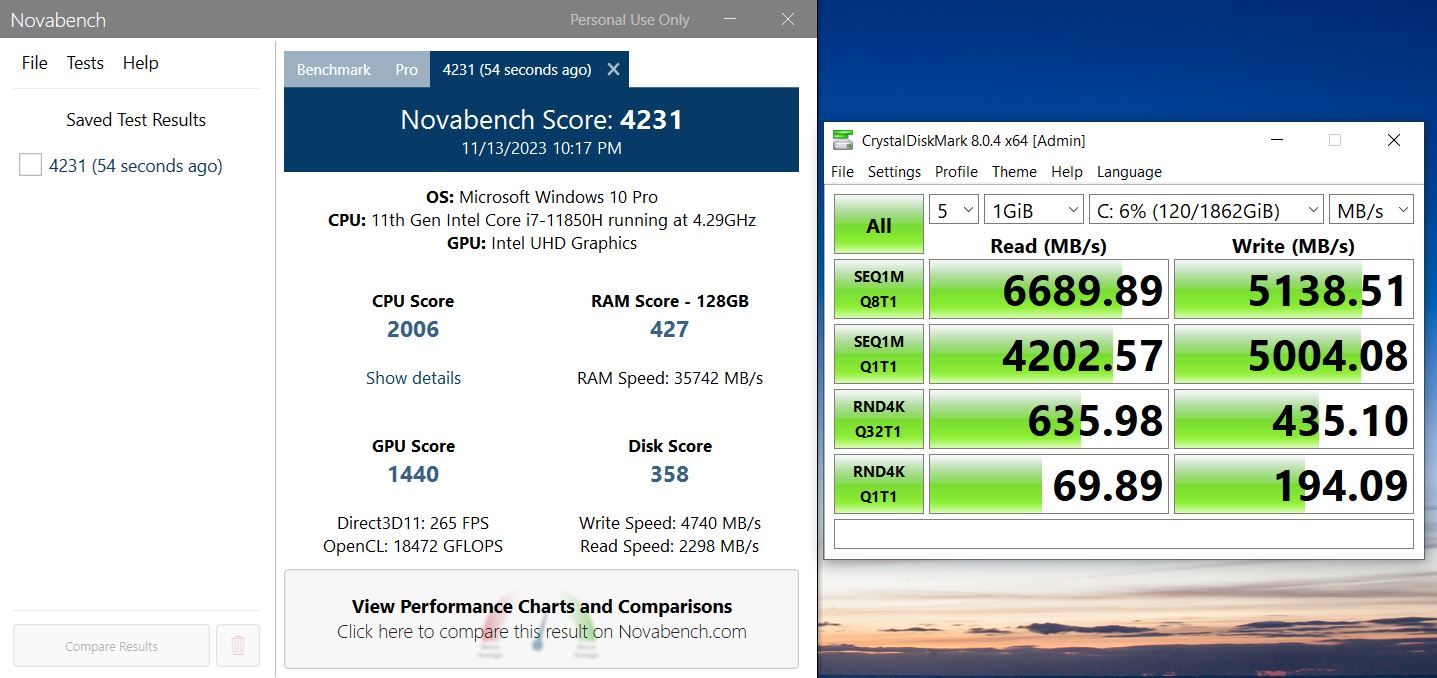
Task: Click the OpenCL: 18472 GFLOPS text
Action: tap(413, 546)
